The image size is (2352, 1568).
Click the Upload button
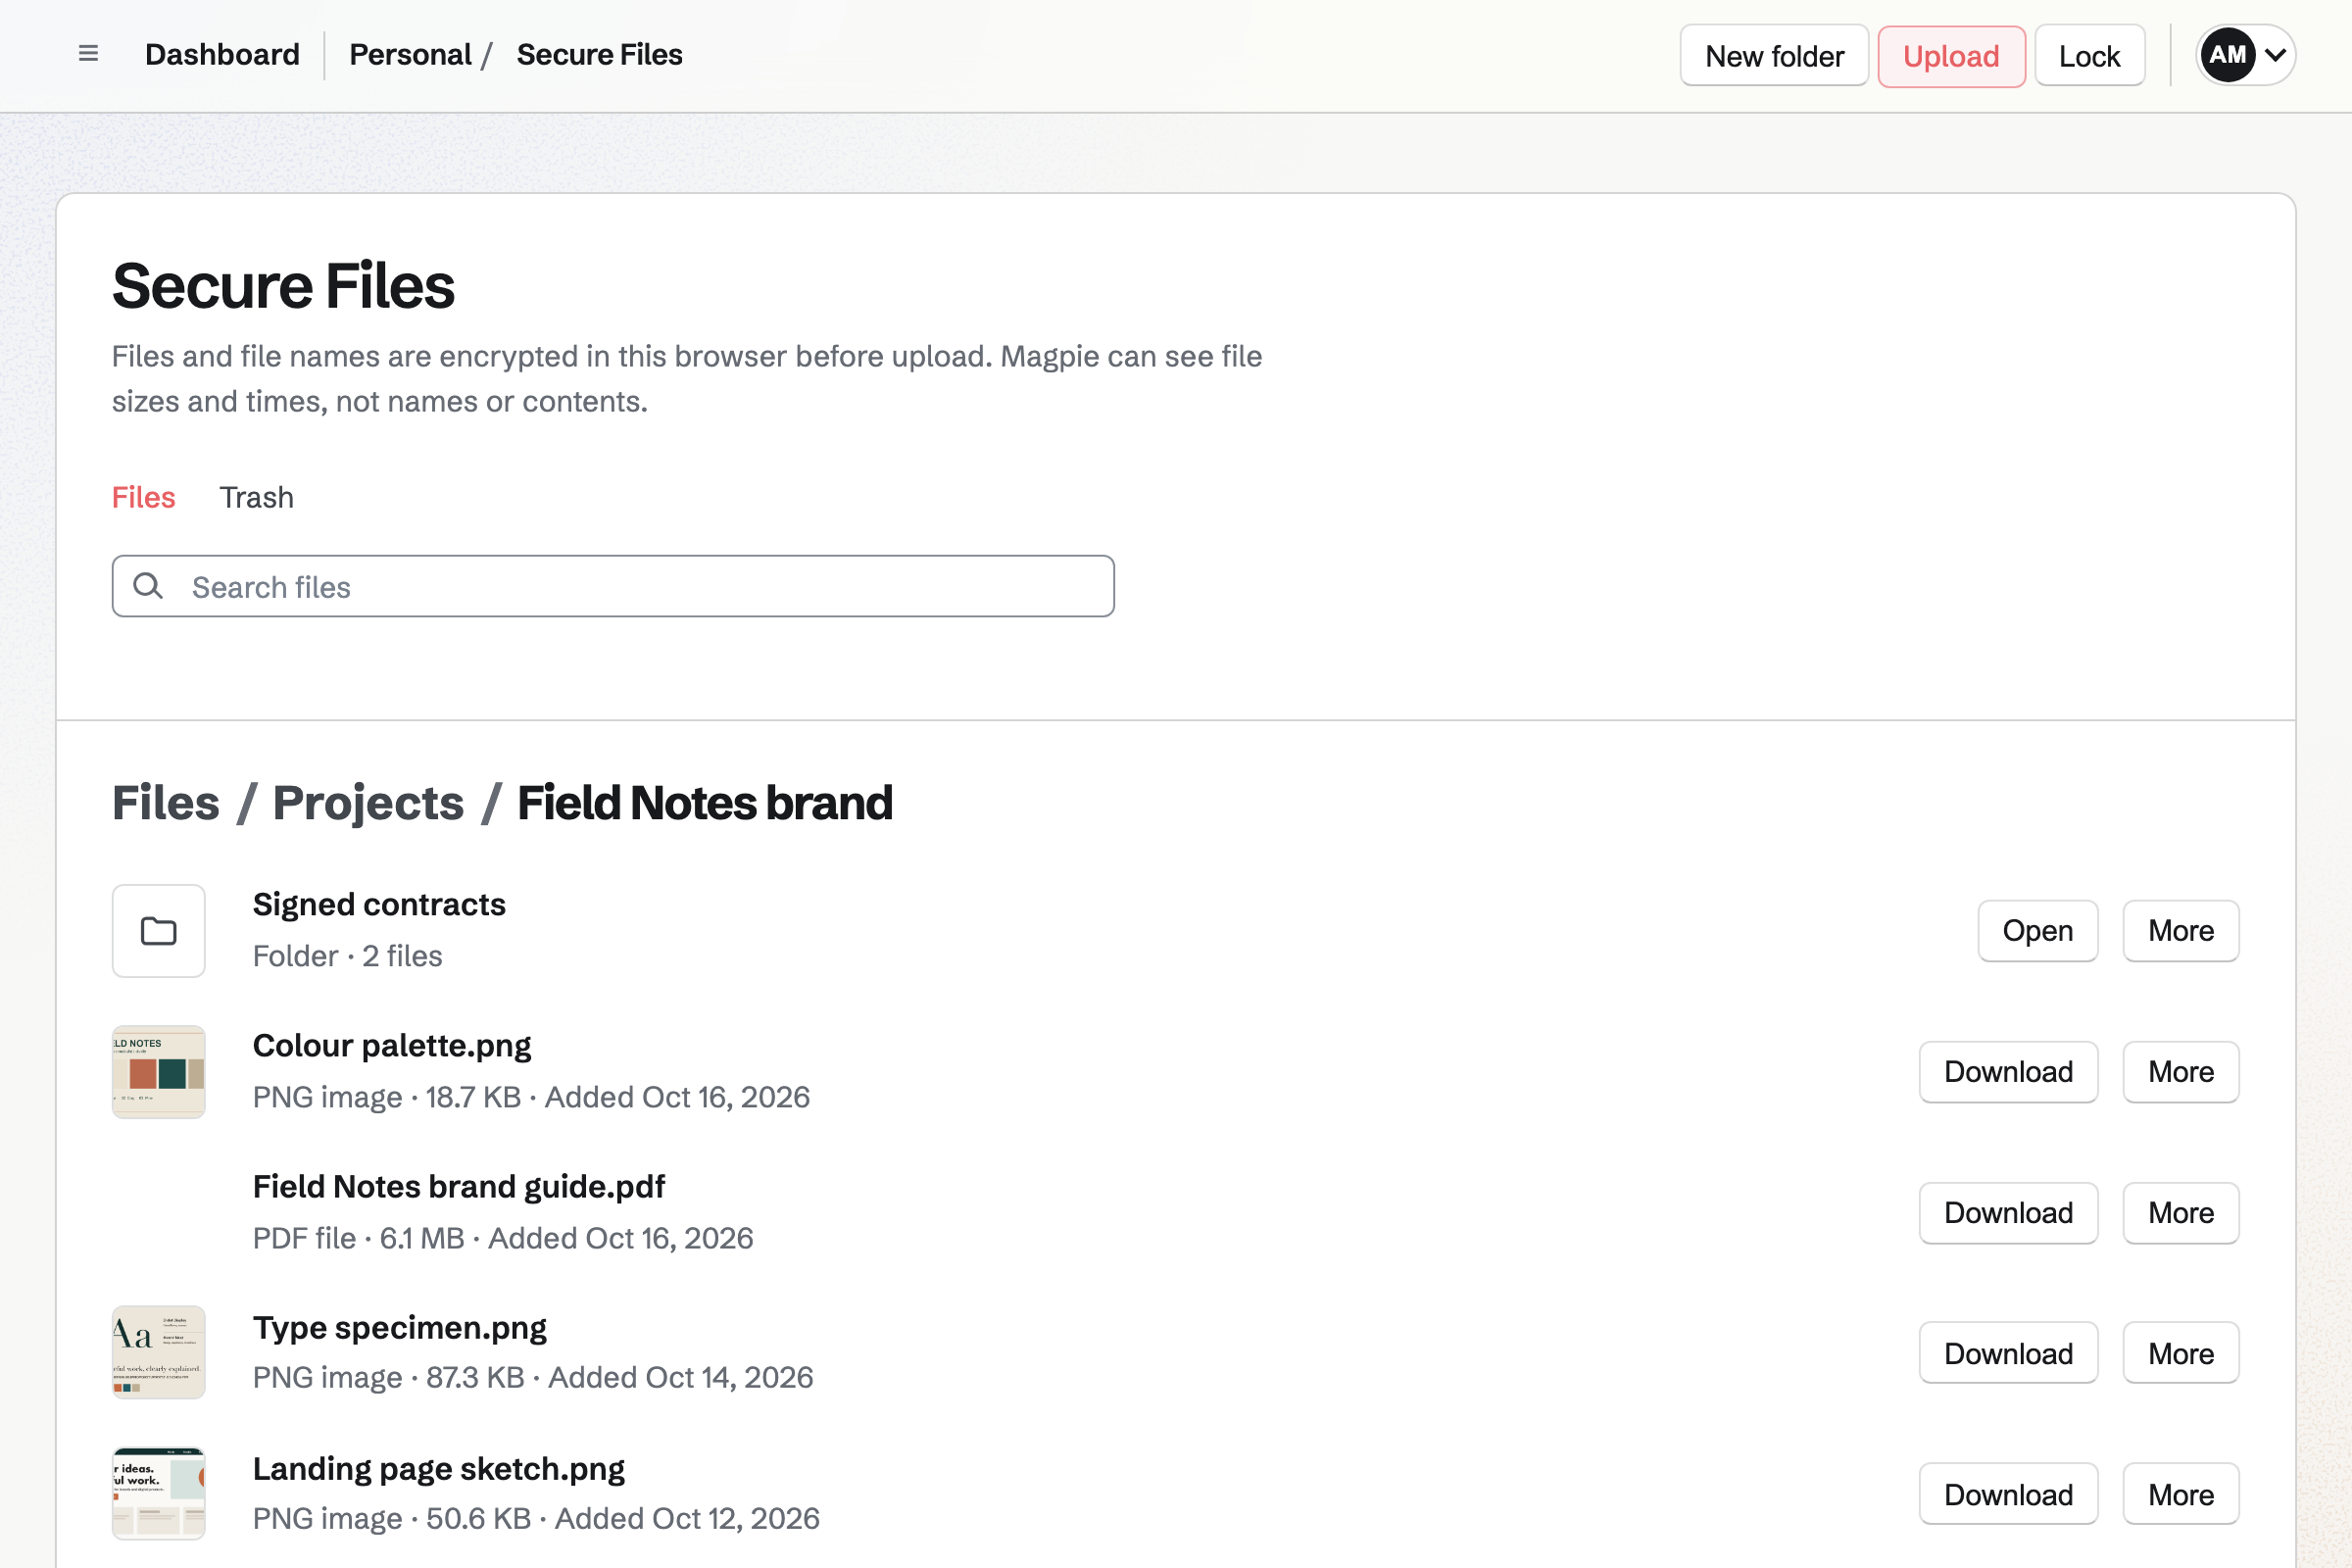[x=1951, y=56]
